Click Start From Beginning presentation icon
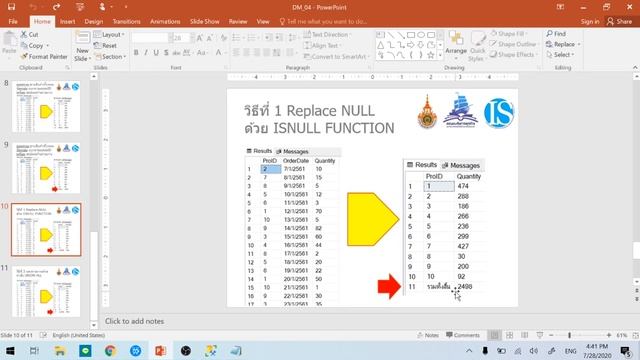The height and width of the screenshot is (360, 640). point(80,7)
